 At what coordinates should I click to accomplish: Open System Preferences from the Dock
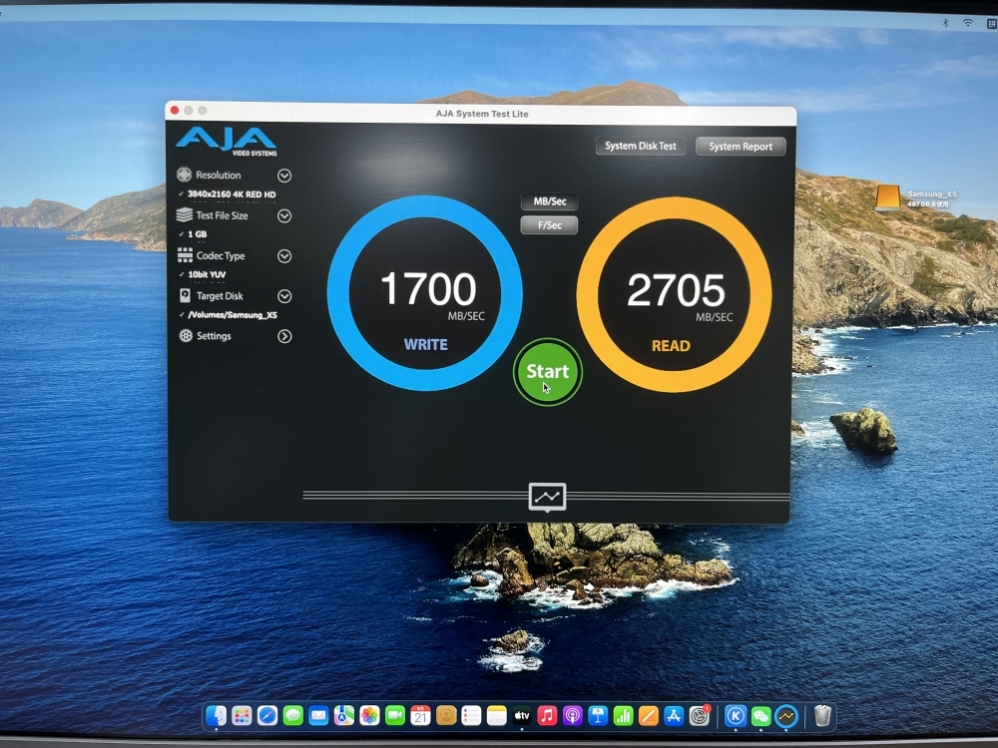pyautogui.click(x=699, y=716)
